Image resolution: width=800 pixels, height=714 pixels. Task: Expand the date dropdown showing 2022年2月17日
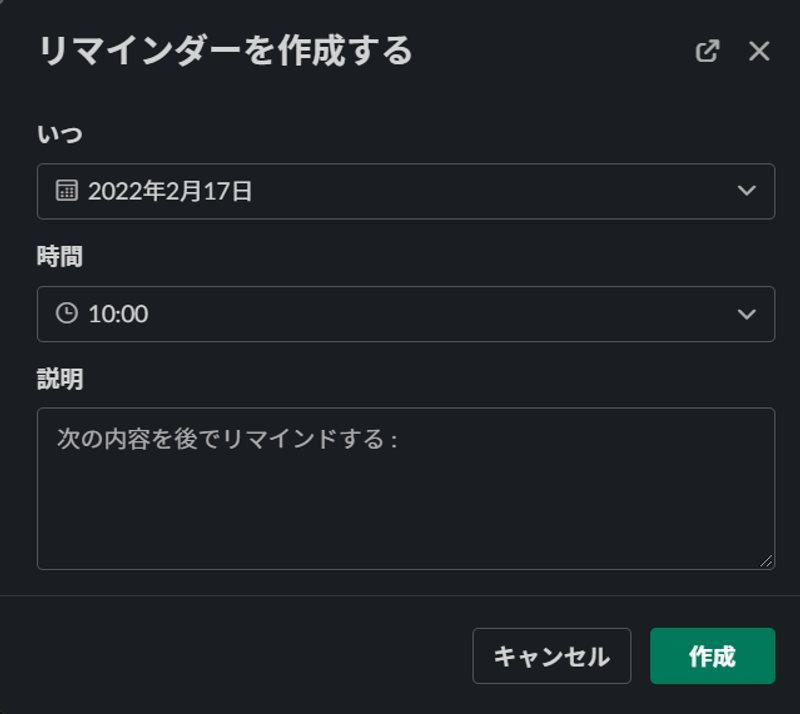click(747, 191)
